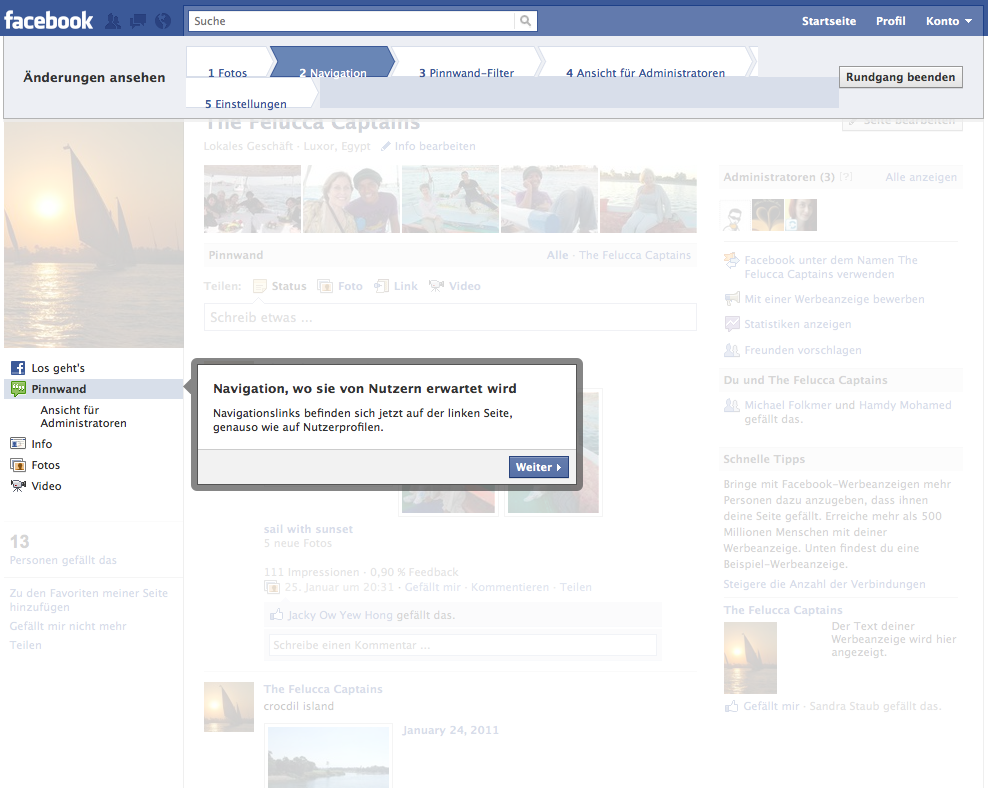Click Alle anzeigen for administrators

tap(921, 177)
